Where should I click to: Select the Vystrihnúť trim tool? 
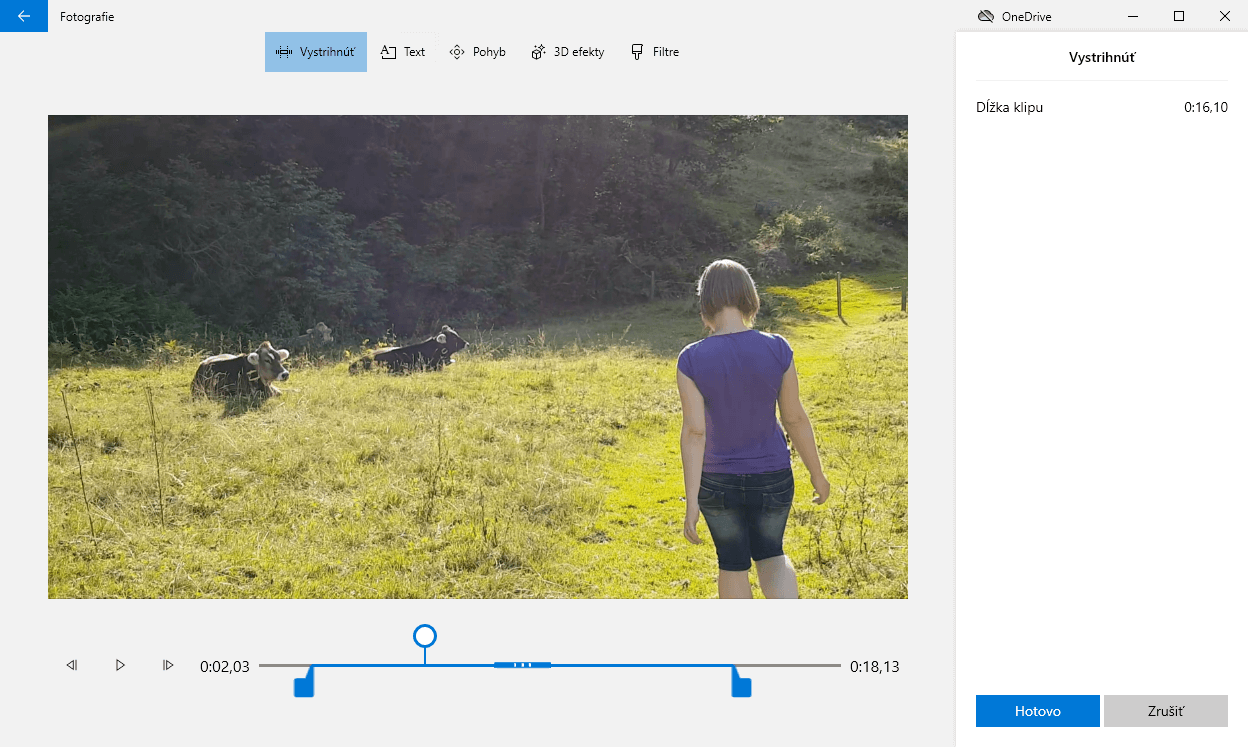[x=316, y=52]
